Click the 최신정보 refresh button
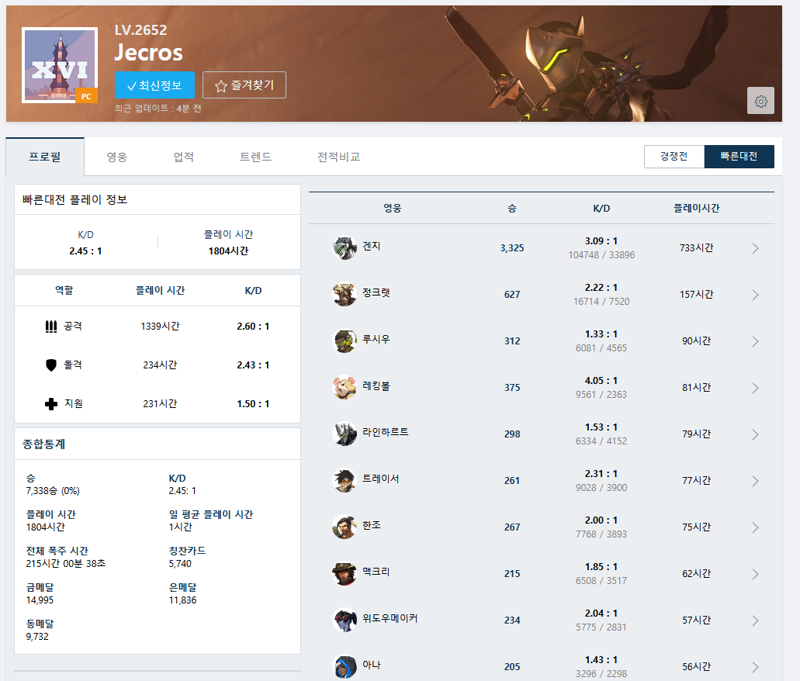Image resolution: width=800 pixels, height=681 pixels. coord(155,85)
